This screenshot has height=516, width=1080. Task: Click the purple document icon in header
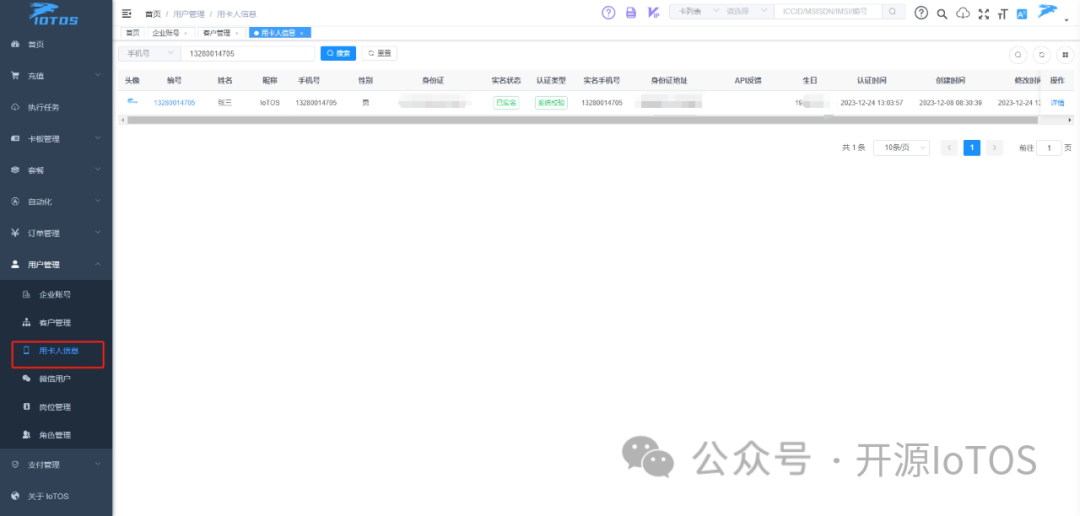click(x=630, y=12)
